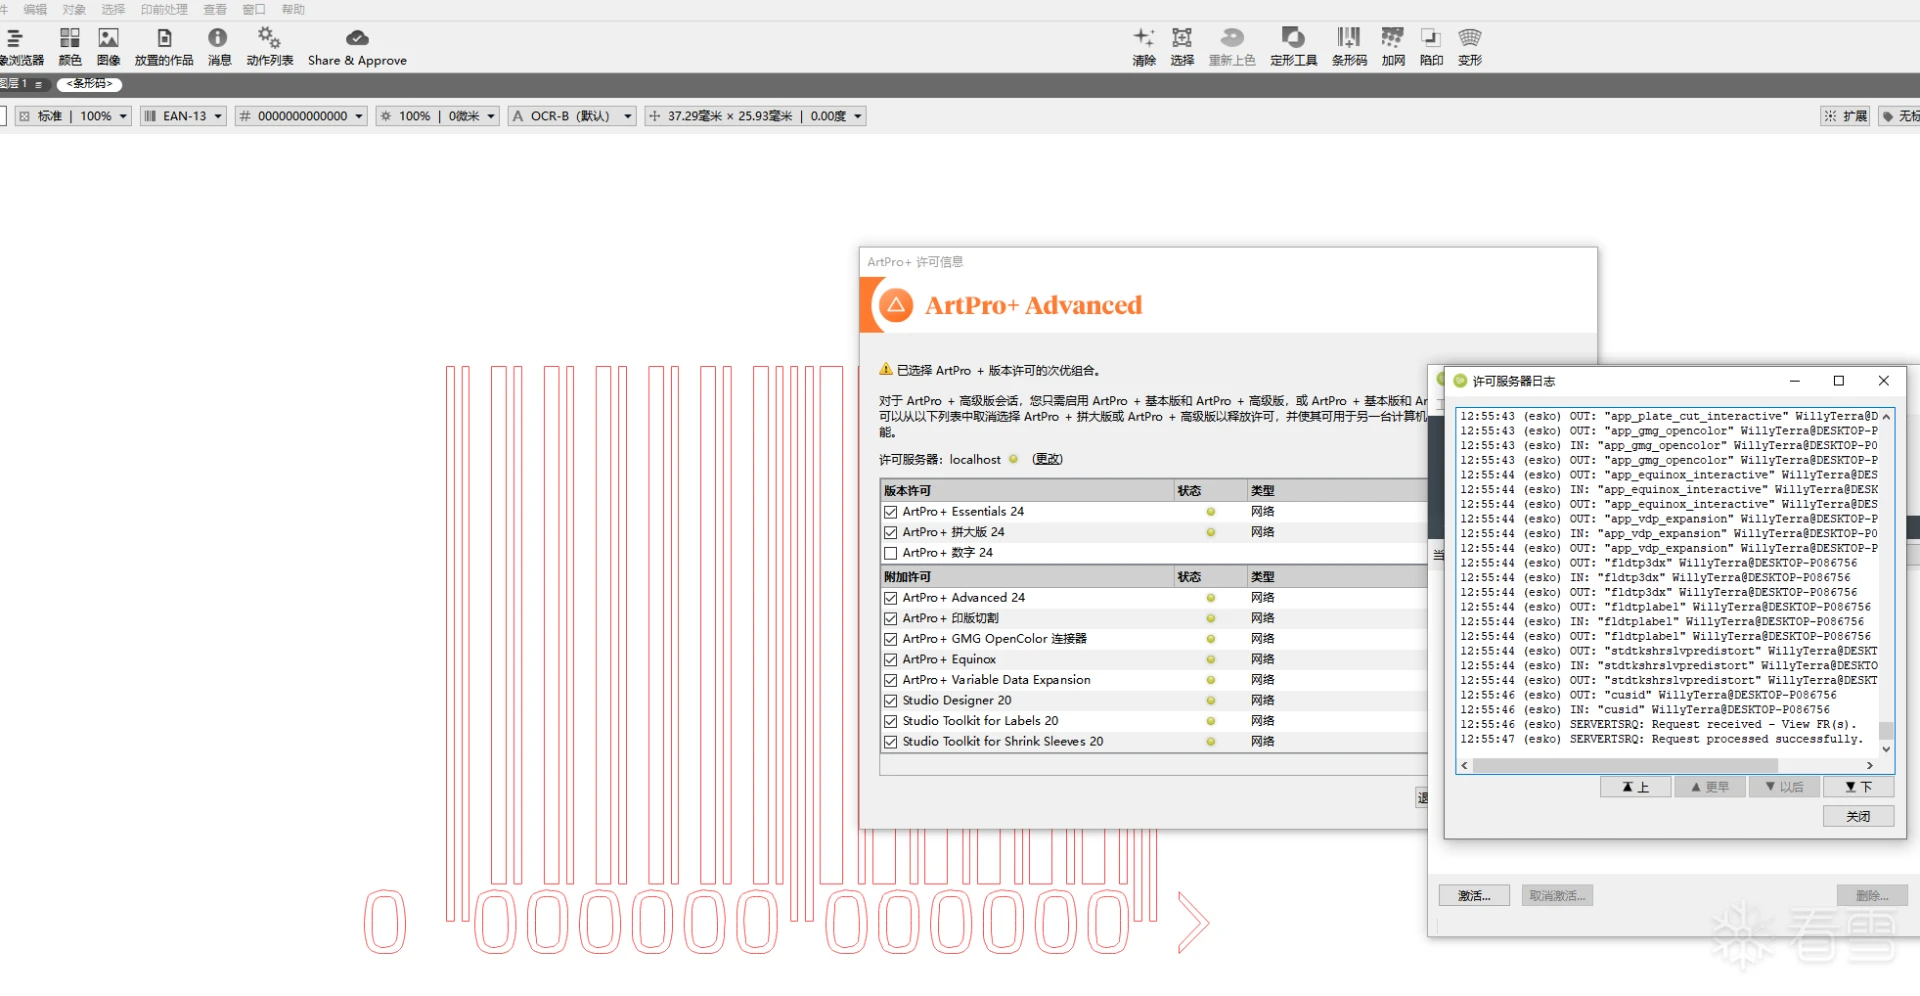Click the warning triangle icon in license dialog
The width and height of the screenshot is (1920, 996).
click(886, 370)
